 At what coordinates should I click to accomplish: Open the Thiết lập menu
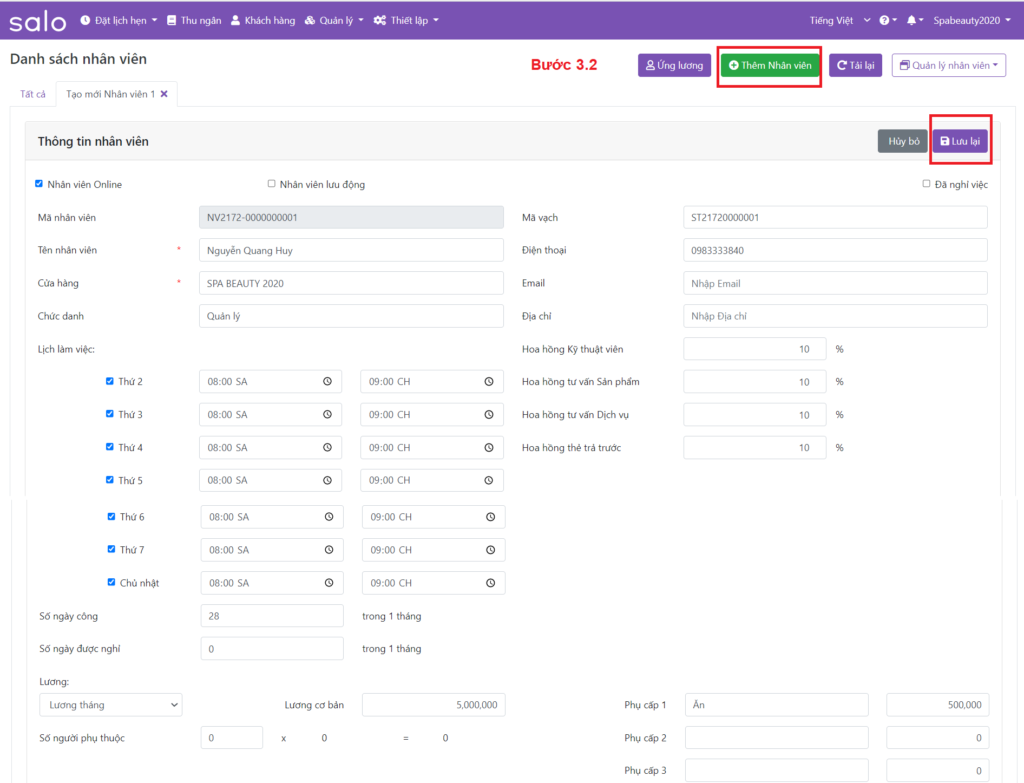tap(406, 20)
